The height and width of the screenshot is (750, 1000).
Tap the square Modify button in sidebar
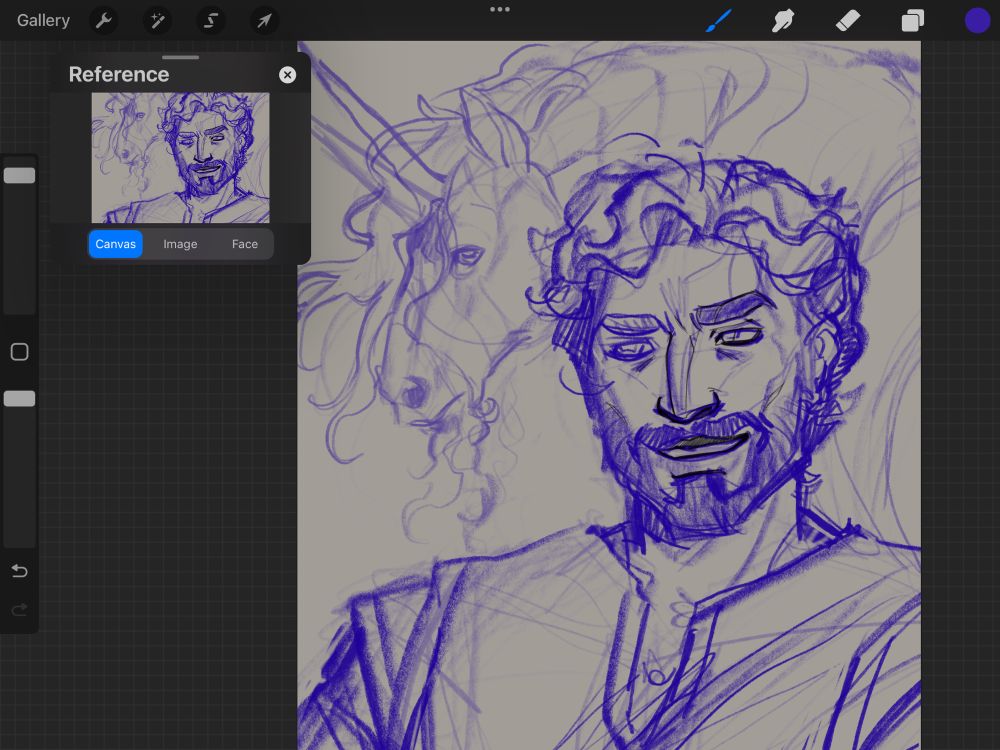[x=19, y=352]
